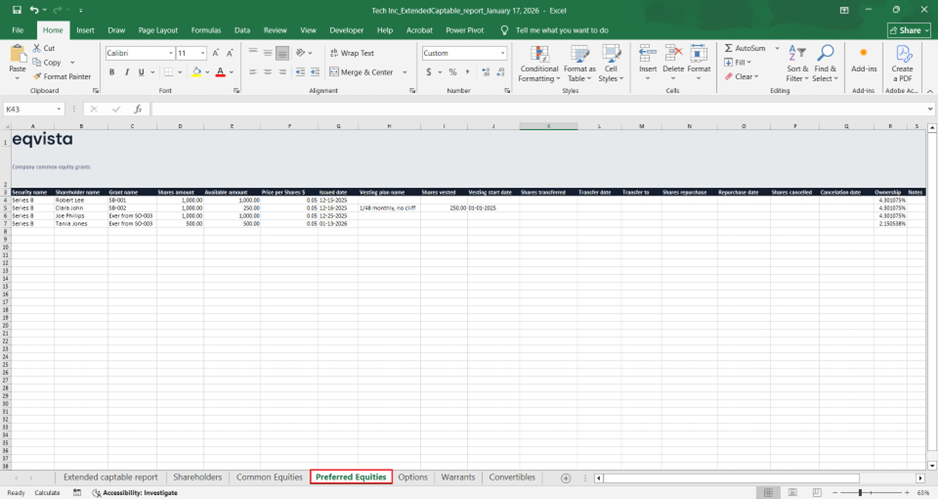This screenshot has height=499, width=938.
Task: Open the Shareholders sheet tab
Action: click(197, 477)
